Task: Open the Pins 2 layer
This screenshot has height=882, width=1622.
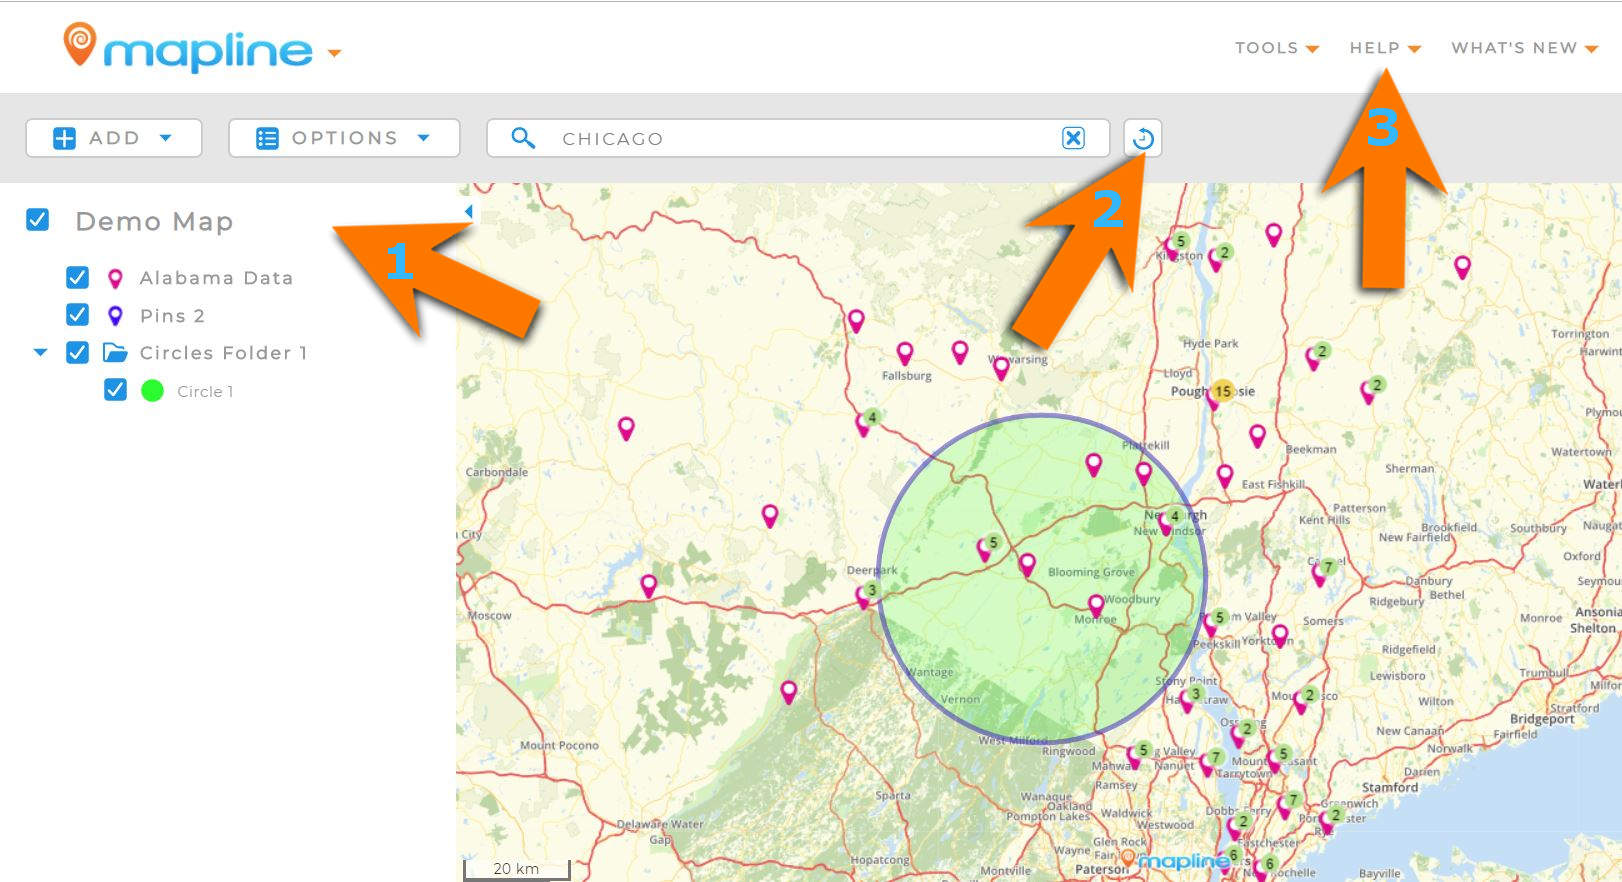Action: coord(172,316)
